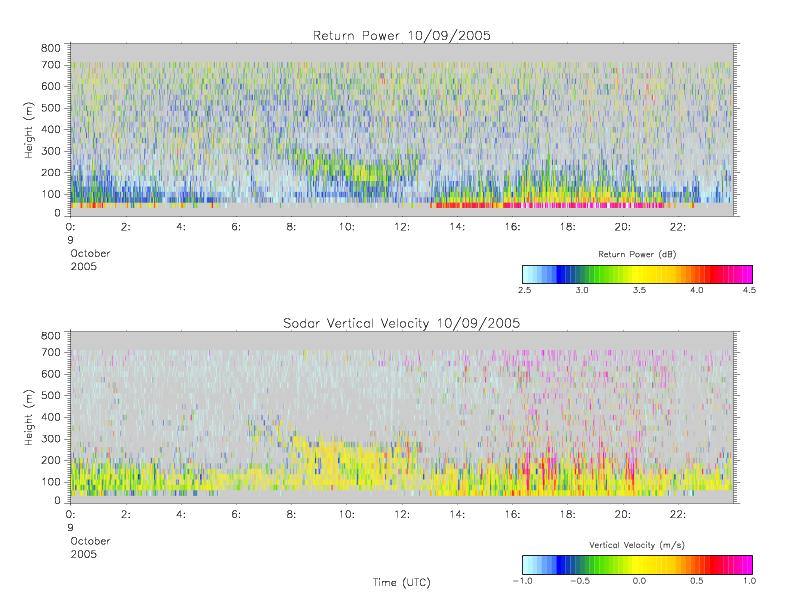Click "Height (m)" label of Return Power plot
The image size is (791, 611).
point(29,130)
